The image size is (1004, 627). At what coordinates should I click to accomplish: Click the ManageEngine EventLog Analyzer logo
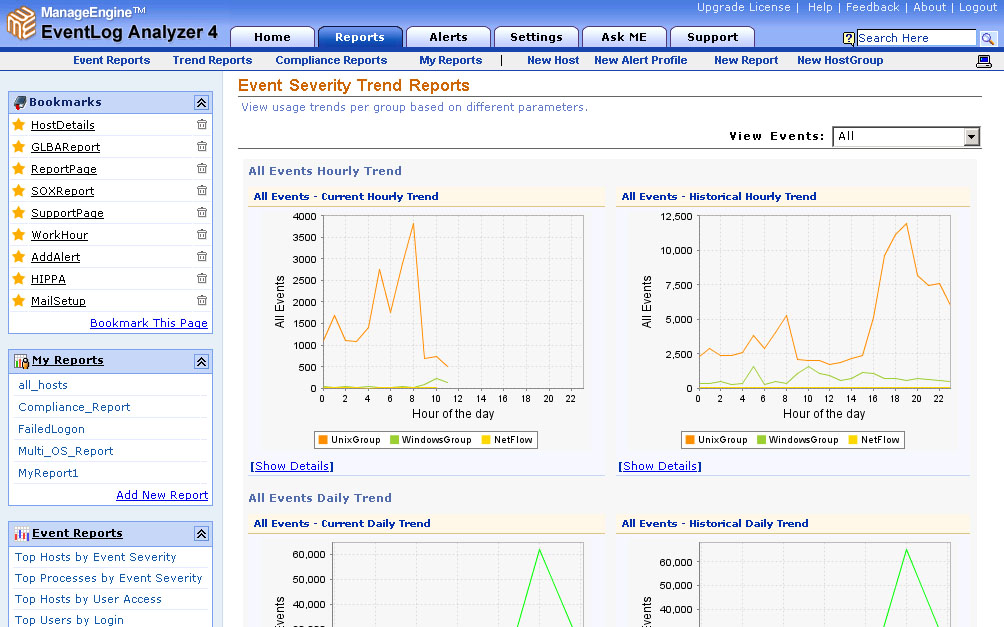pyautogui.click(x=112, y=23)
